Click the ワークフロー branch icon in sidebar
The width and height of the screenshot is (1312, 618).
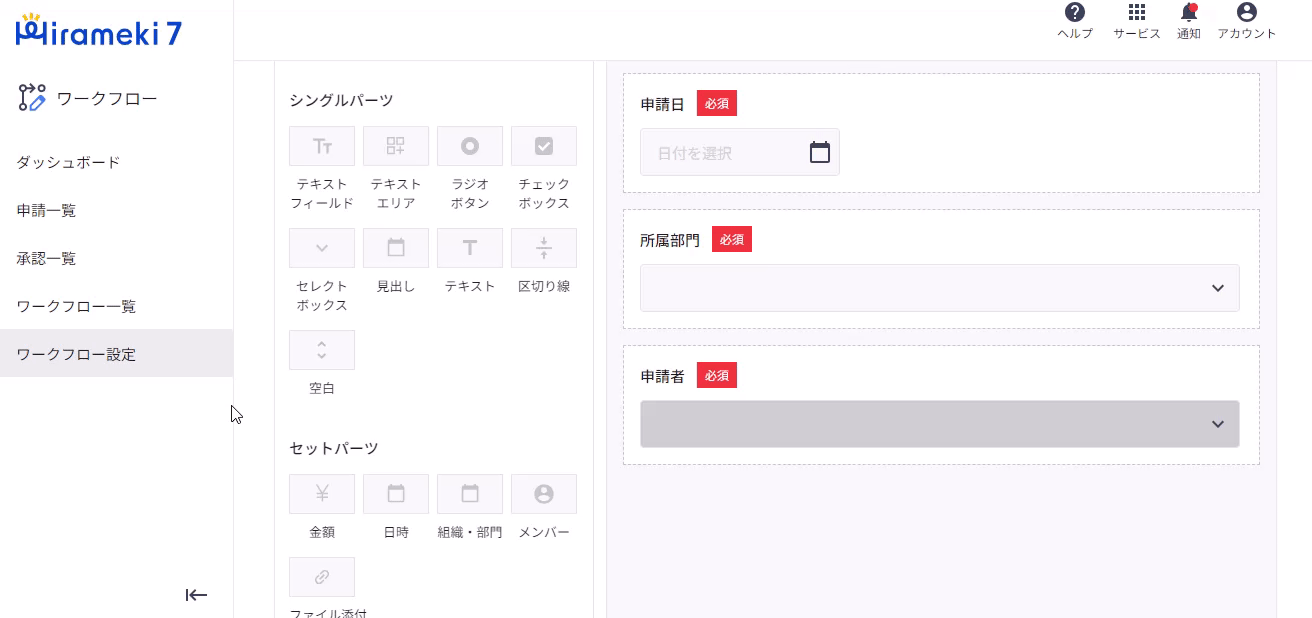32,97
